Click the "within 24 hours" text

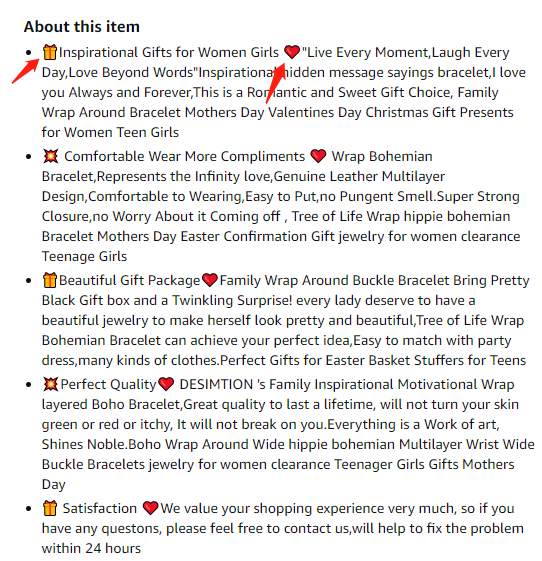(91, 548)
